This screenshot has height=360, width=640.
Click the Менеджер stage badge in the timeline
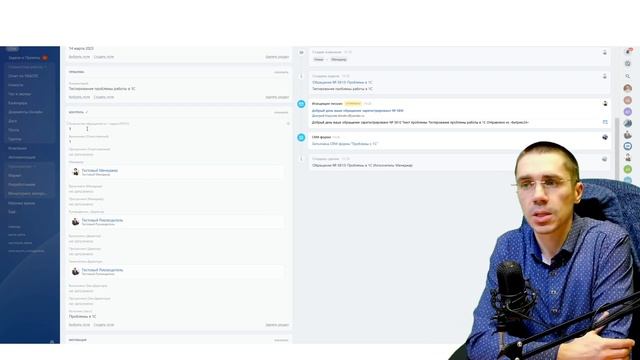click(339, 60)
